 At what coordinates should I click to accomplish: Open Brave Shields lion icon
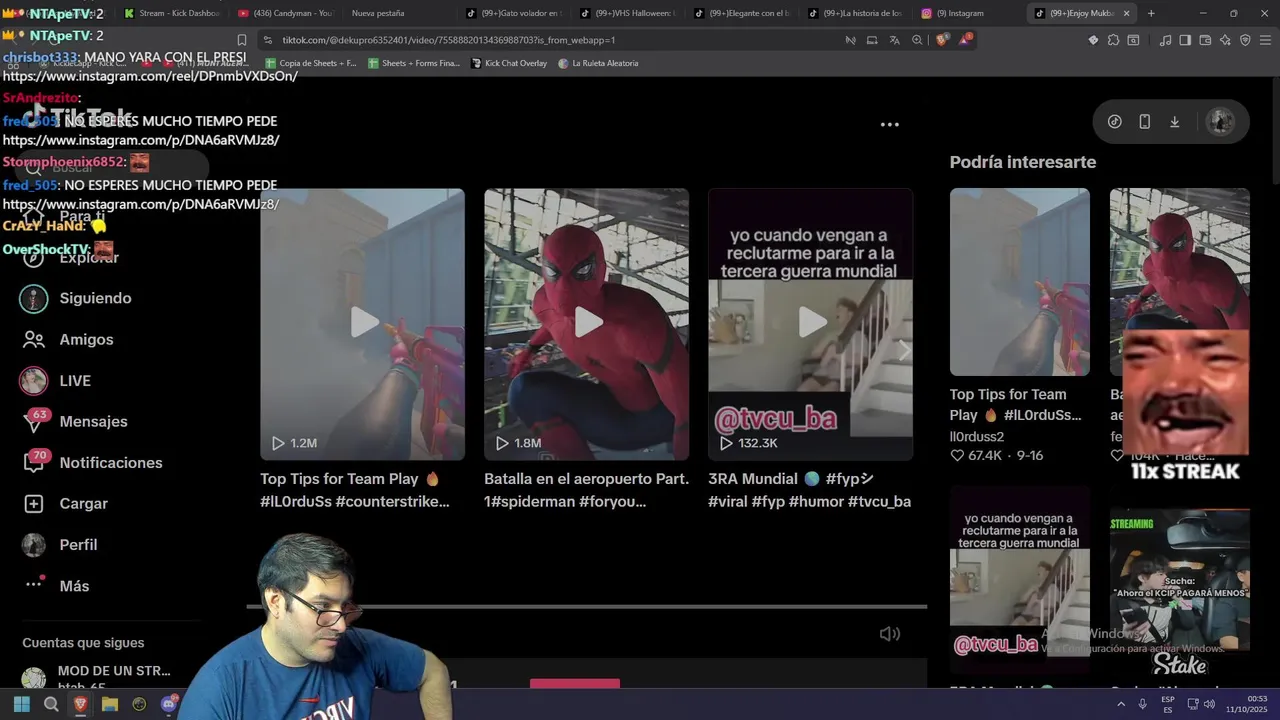pyautogui.click(x=942, y=40)
